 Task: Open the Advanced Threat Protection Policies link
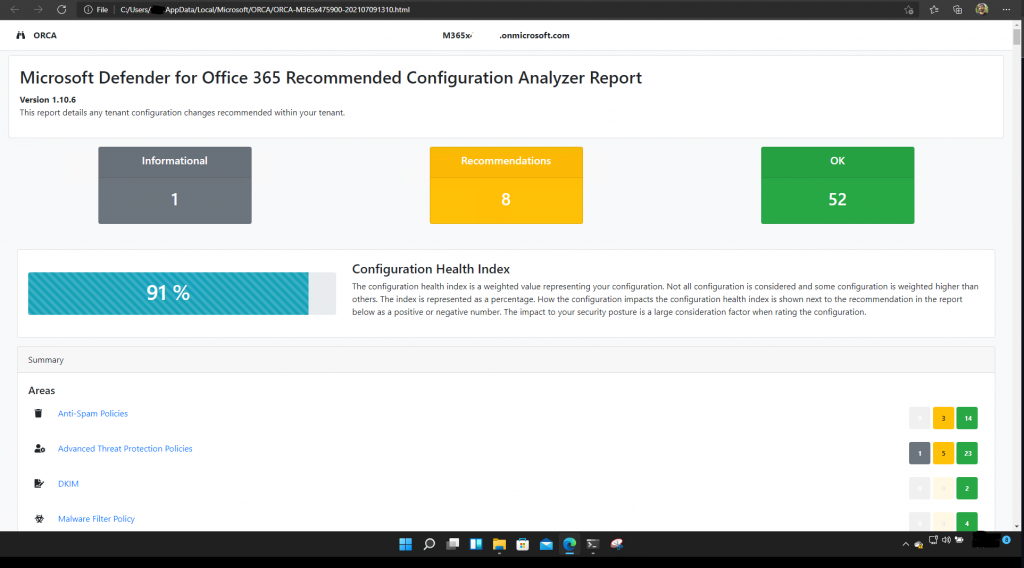tap(125, 449)
